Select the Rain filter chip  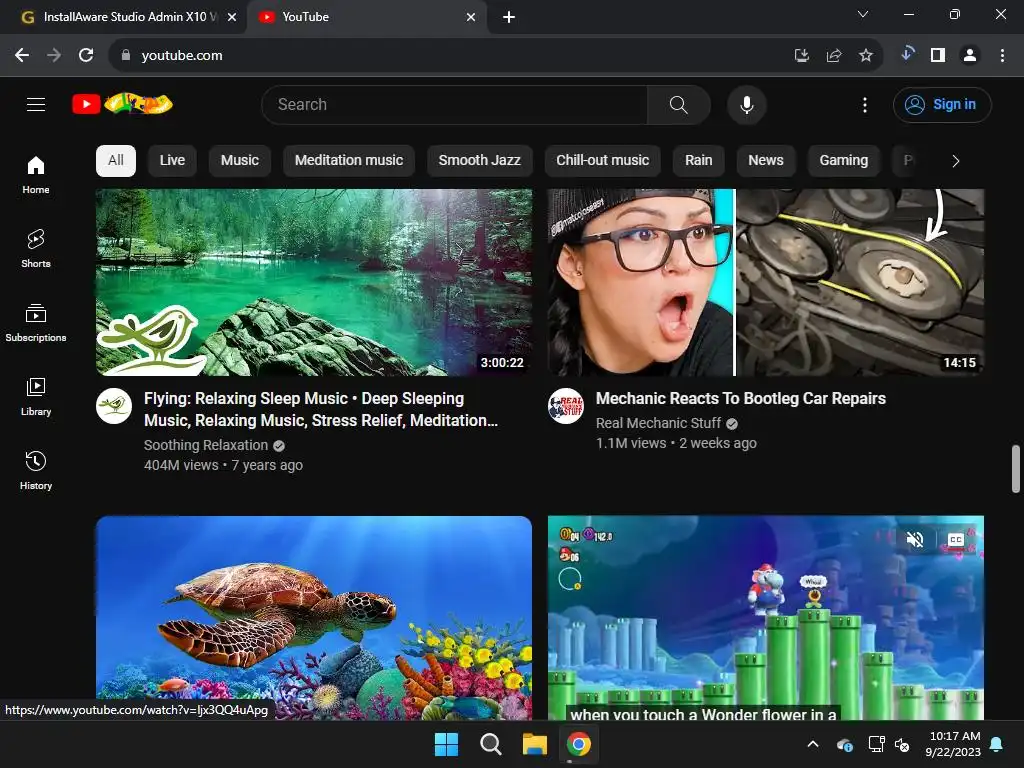pyautogui.click(x=698, y=161)
